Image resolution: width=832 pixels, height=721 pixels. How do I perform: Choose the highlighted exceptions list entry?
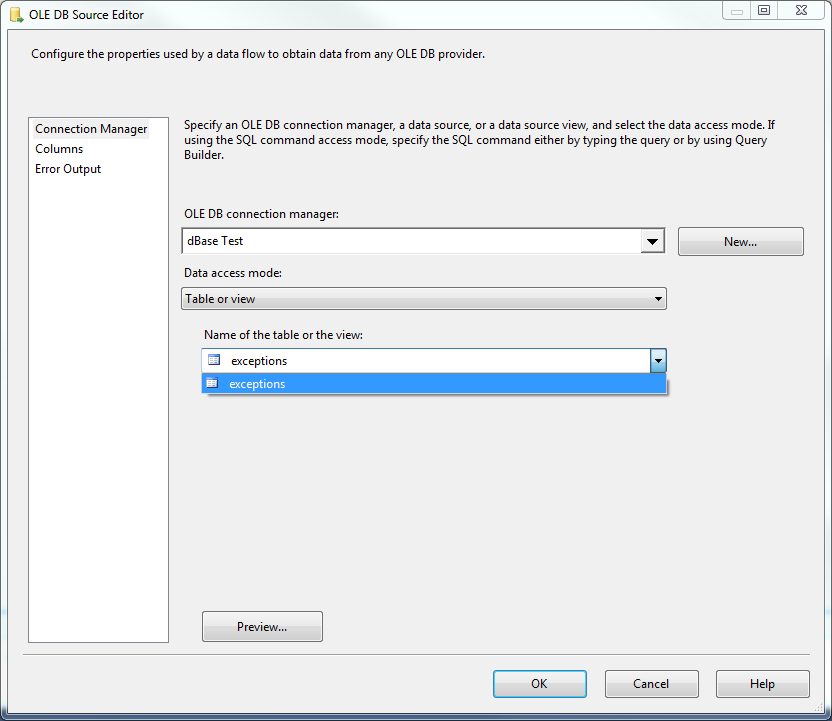point(434,384)
